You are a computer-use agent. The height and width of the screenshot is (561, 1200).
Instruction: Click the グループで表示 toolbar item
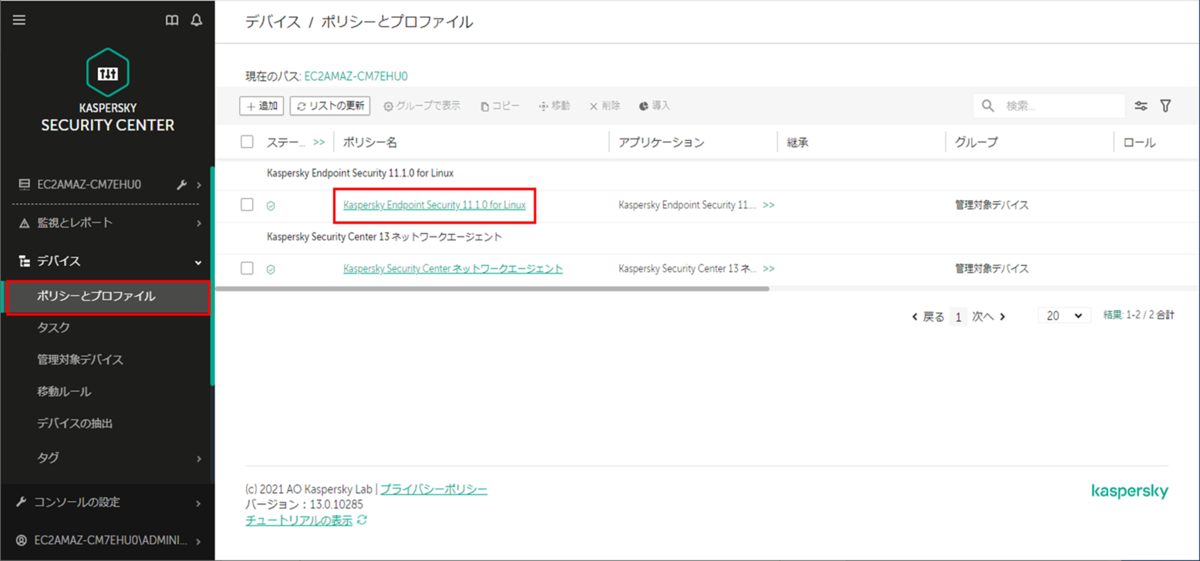pyautogui.click(x=422, y=106)
